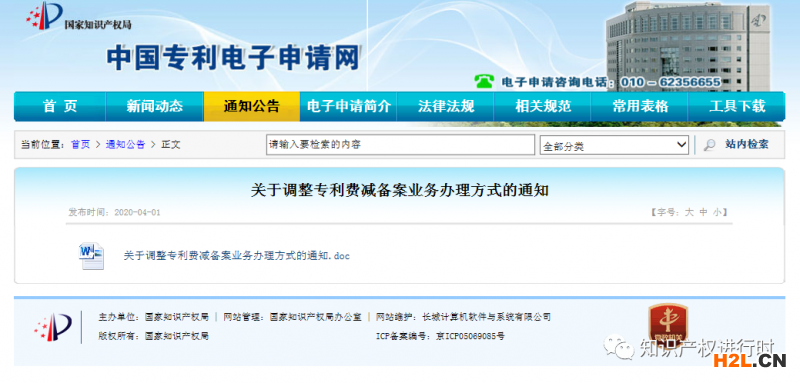Click the green telephone icon
Viewport: 800px width, 383px height.
[484, 81]
